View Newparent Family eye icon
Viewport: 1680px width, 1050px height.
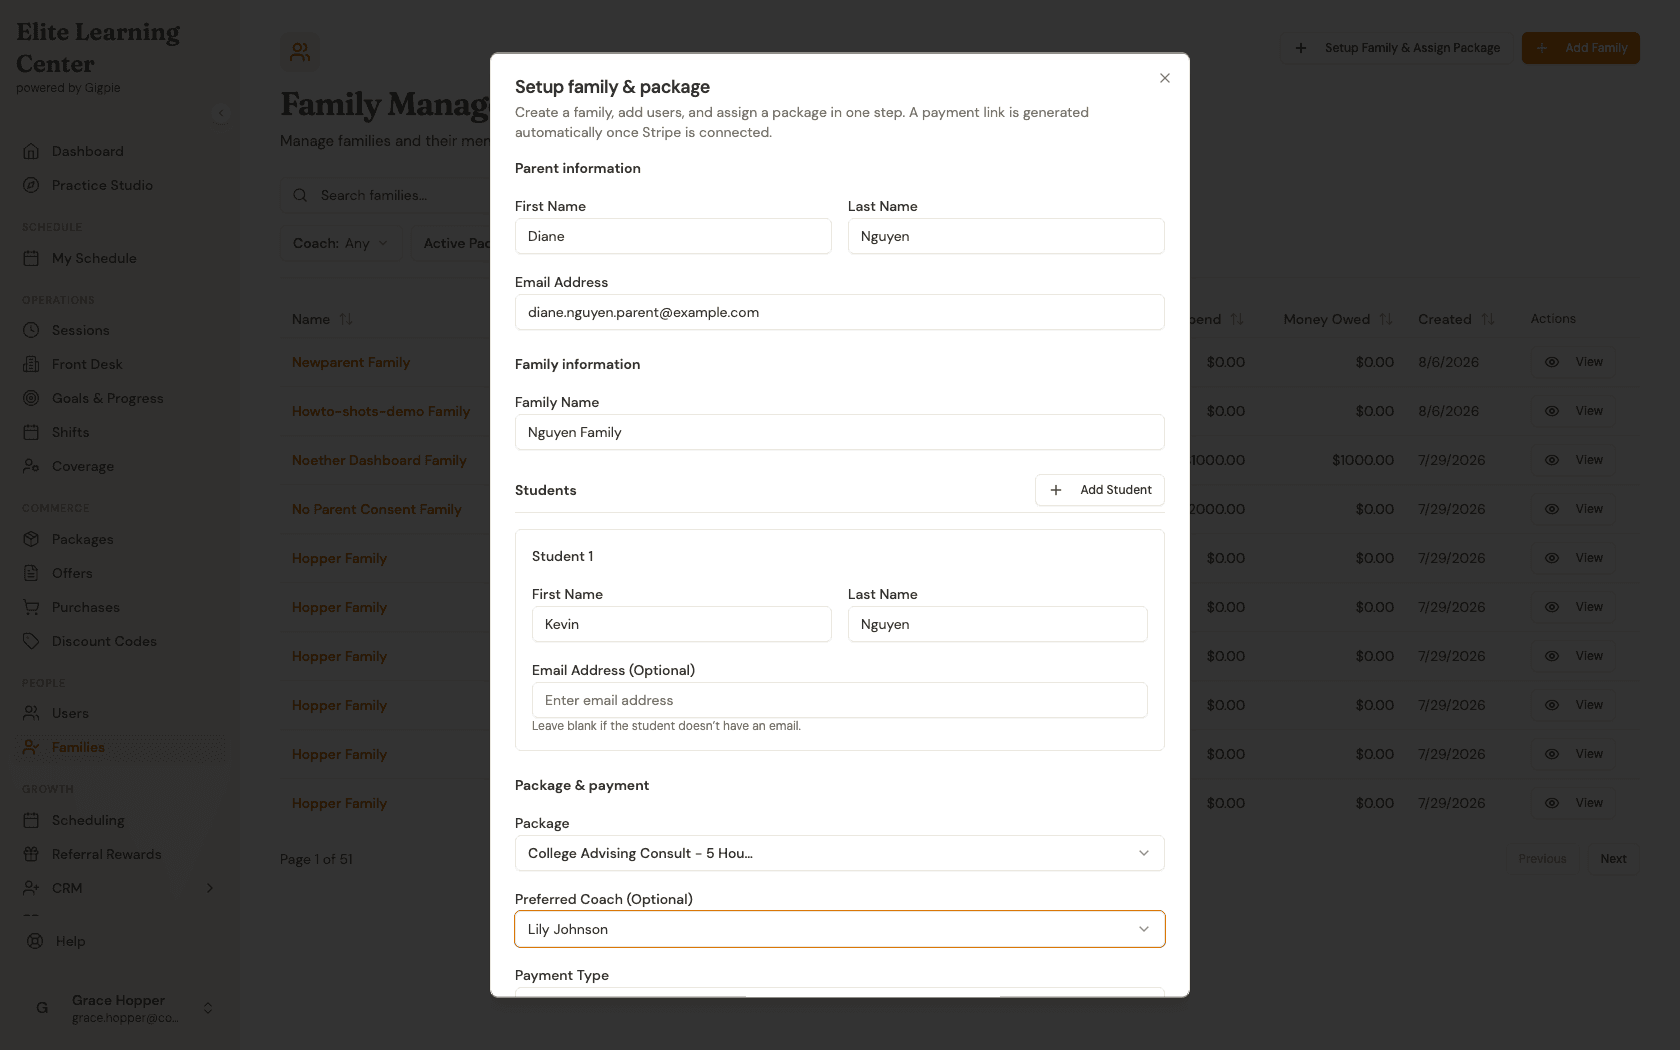click(x=1552, y=362)
